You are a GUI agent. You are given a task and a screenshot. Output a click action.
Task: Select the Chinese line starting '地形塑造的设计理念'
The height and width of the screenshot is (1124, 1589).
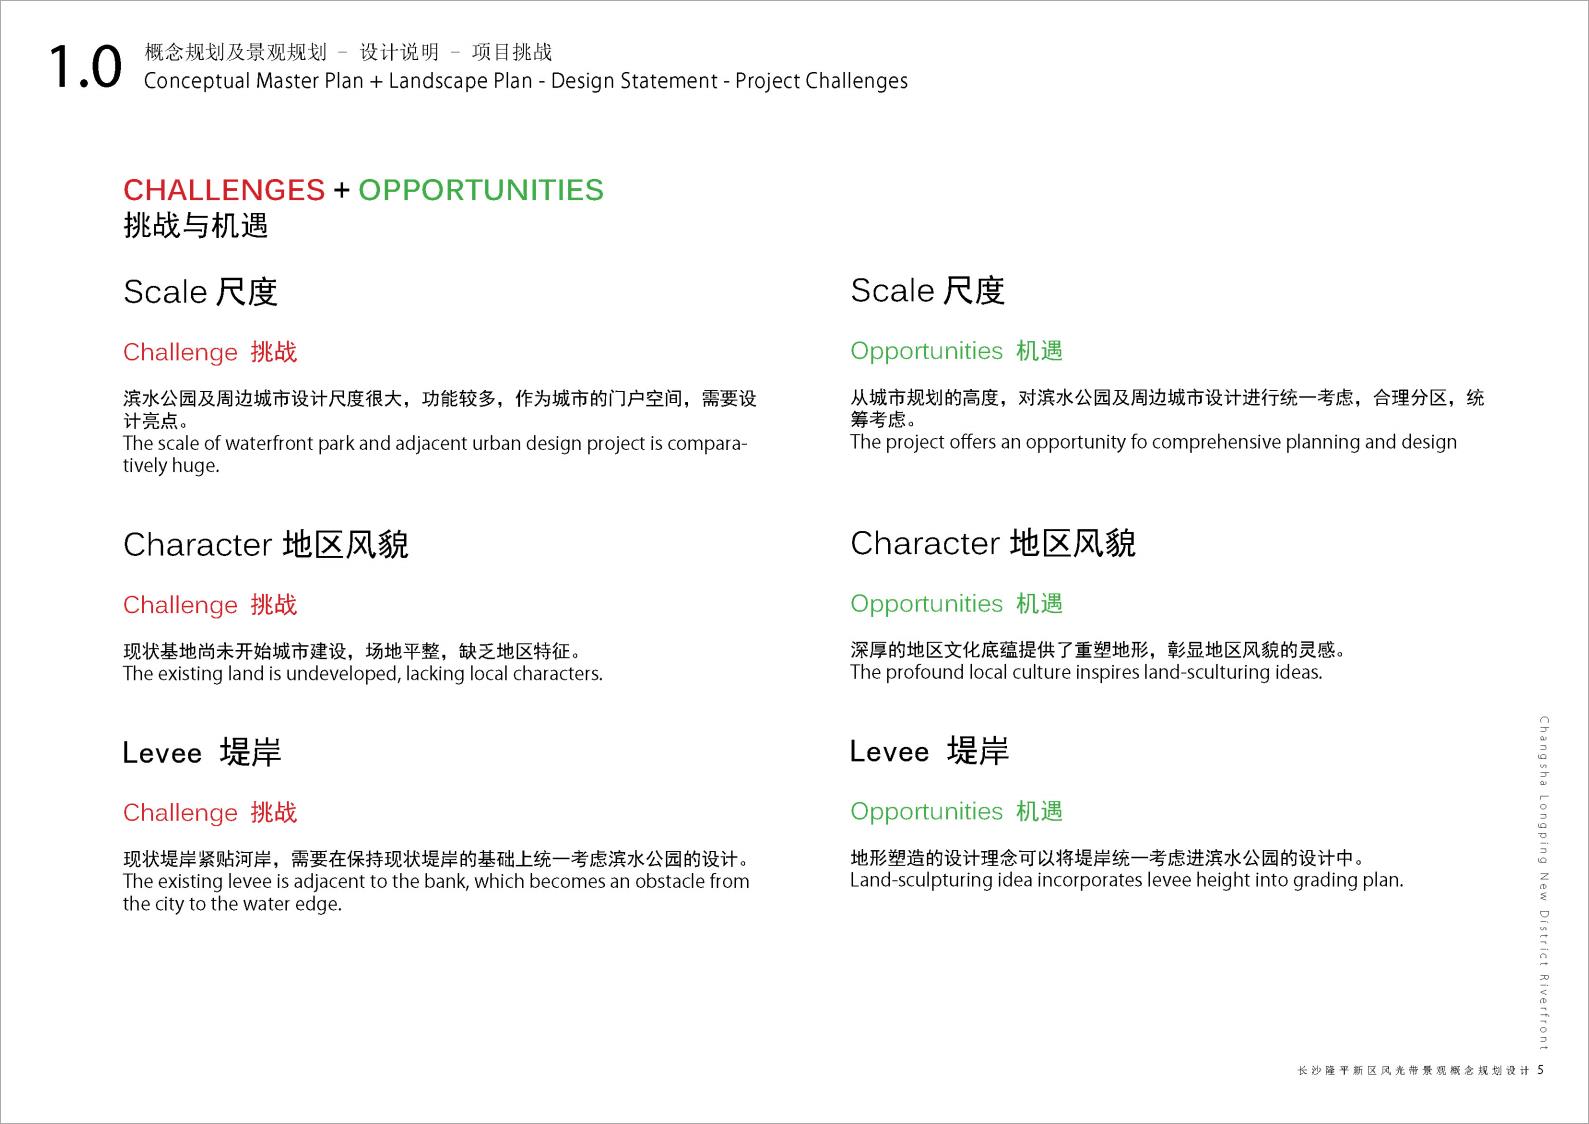pos(1108,858)
